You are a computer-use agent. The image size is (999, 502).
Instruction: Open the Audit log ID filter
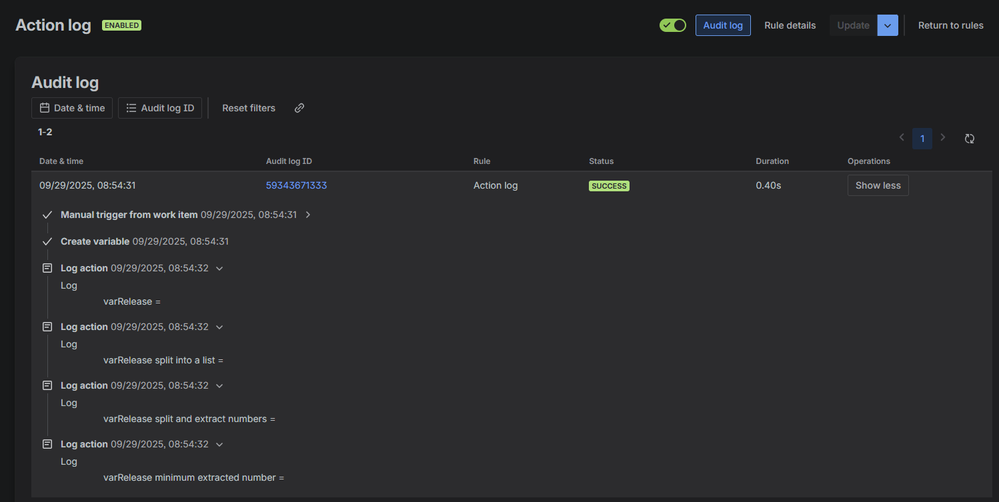[160, 108]
